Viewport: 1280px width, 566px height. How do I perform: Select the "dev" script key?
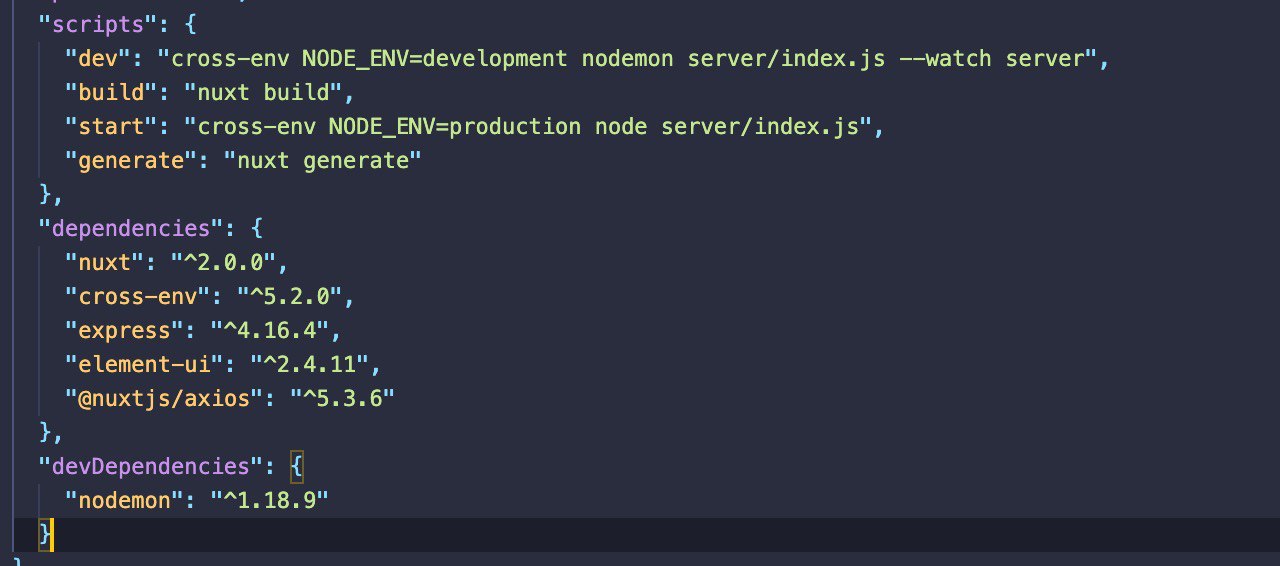98,59
